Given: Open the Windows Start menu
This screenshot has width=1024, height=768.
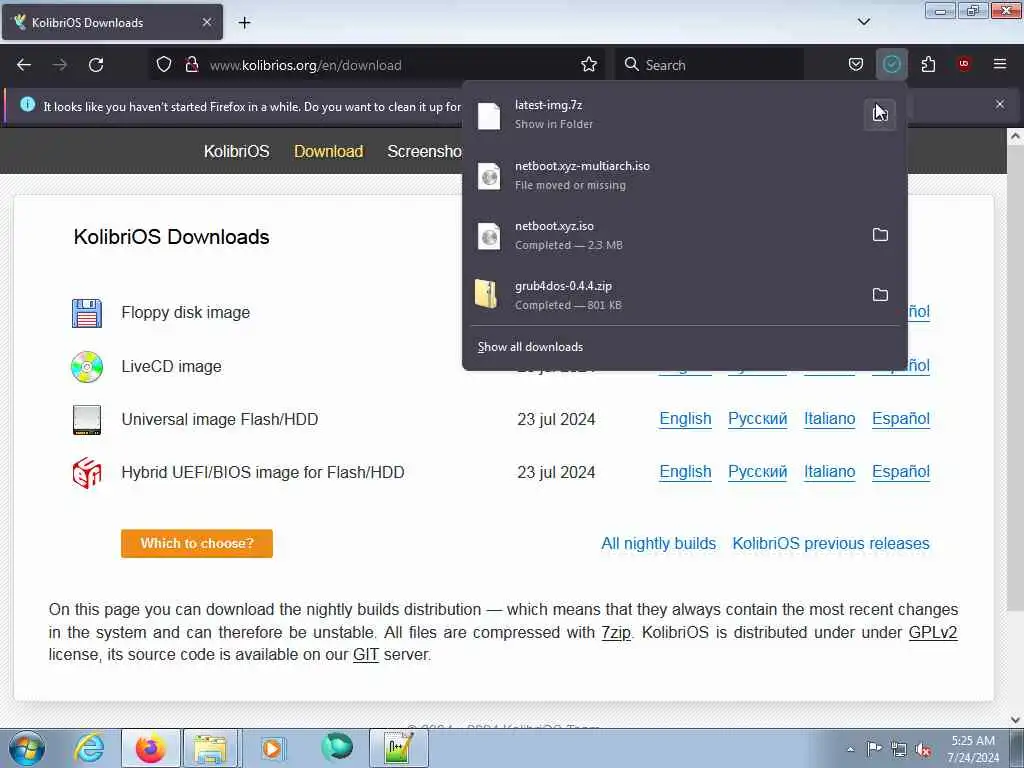Looking at the screenshot, I should pyautogui.click(x=27, y=748).
